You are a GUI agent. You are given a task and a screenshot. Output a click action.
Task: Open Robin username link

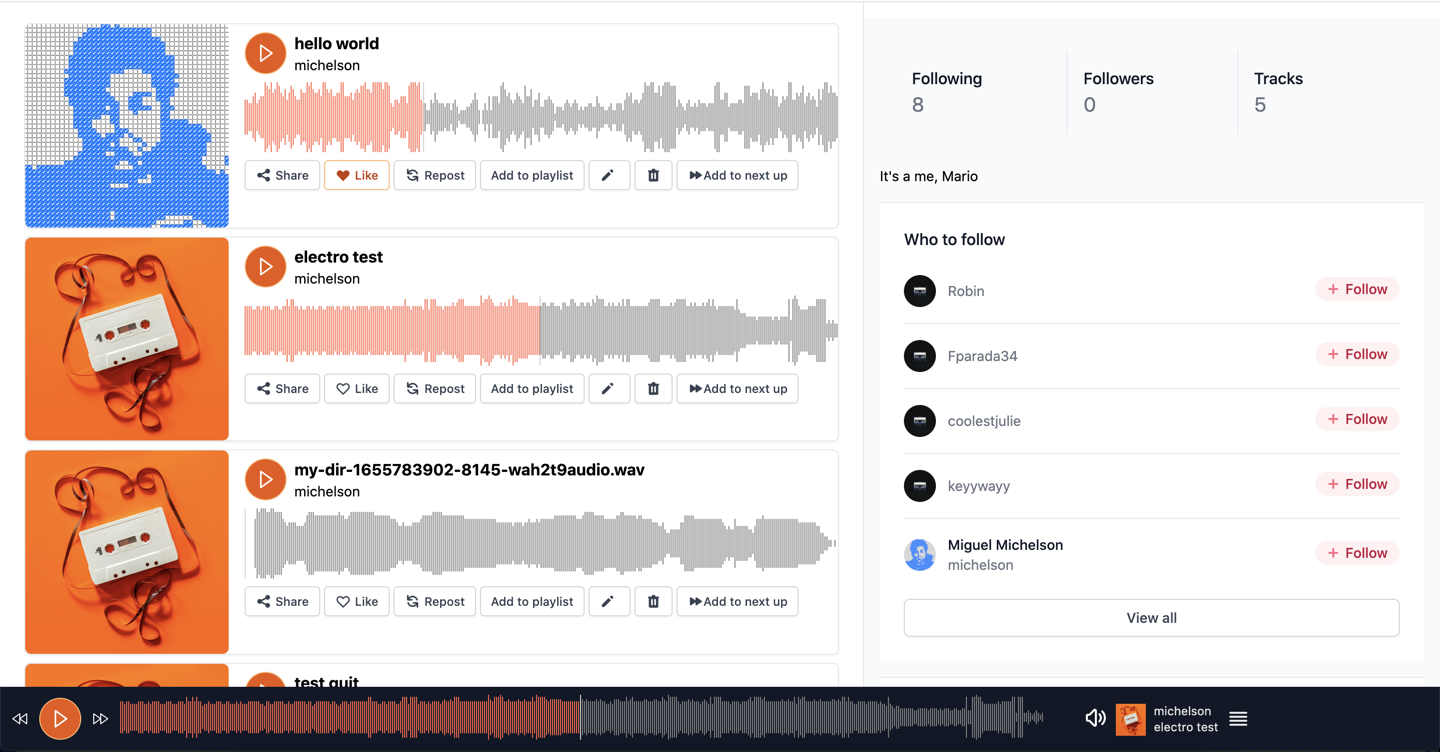966,291
